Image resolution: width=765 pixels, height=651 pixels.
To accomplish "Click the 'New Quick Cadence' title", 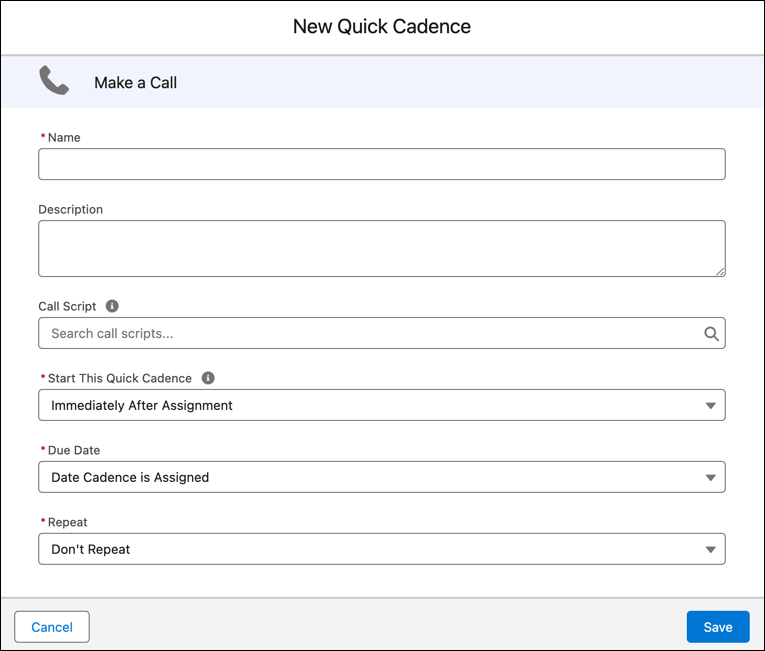I will click(x=382, y=26).
